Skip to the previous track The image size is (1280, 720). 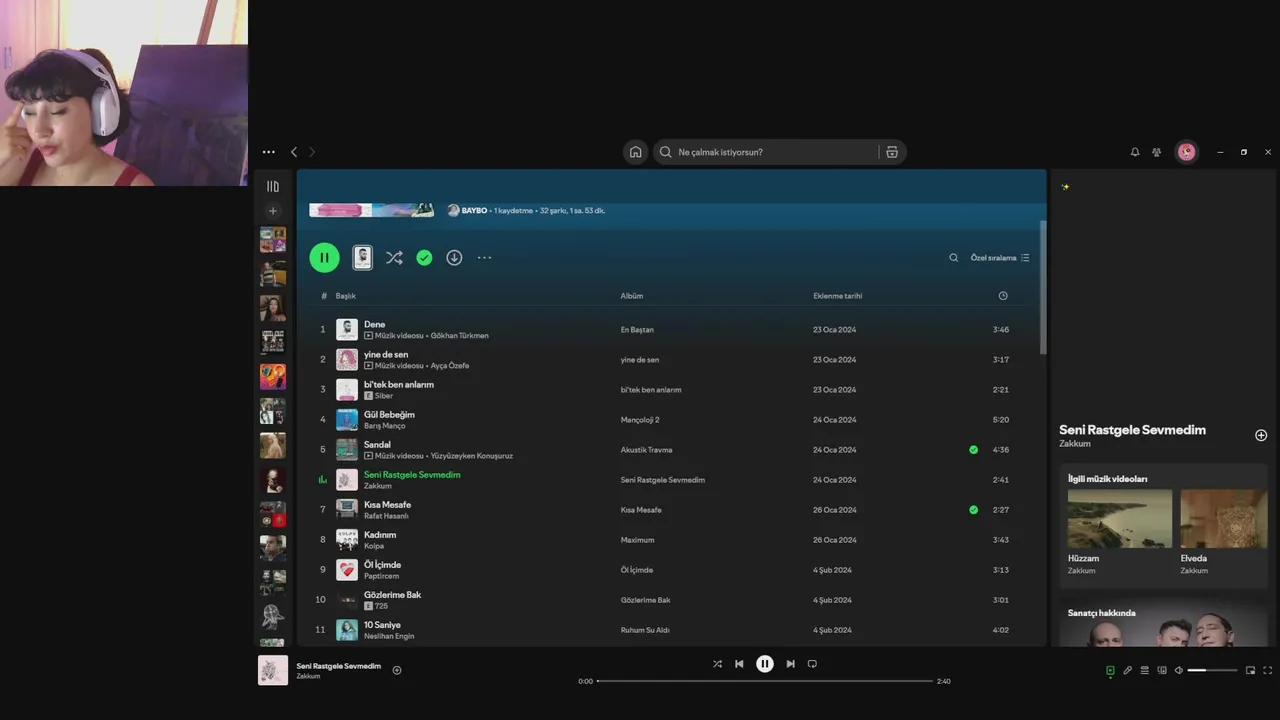(739, 664)
